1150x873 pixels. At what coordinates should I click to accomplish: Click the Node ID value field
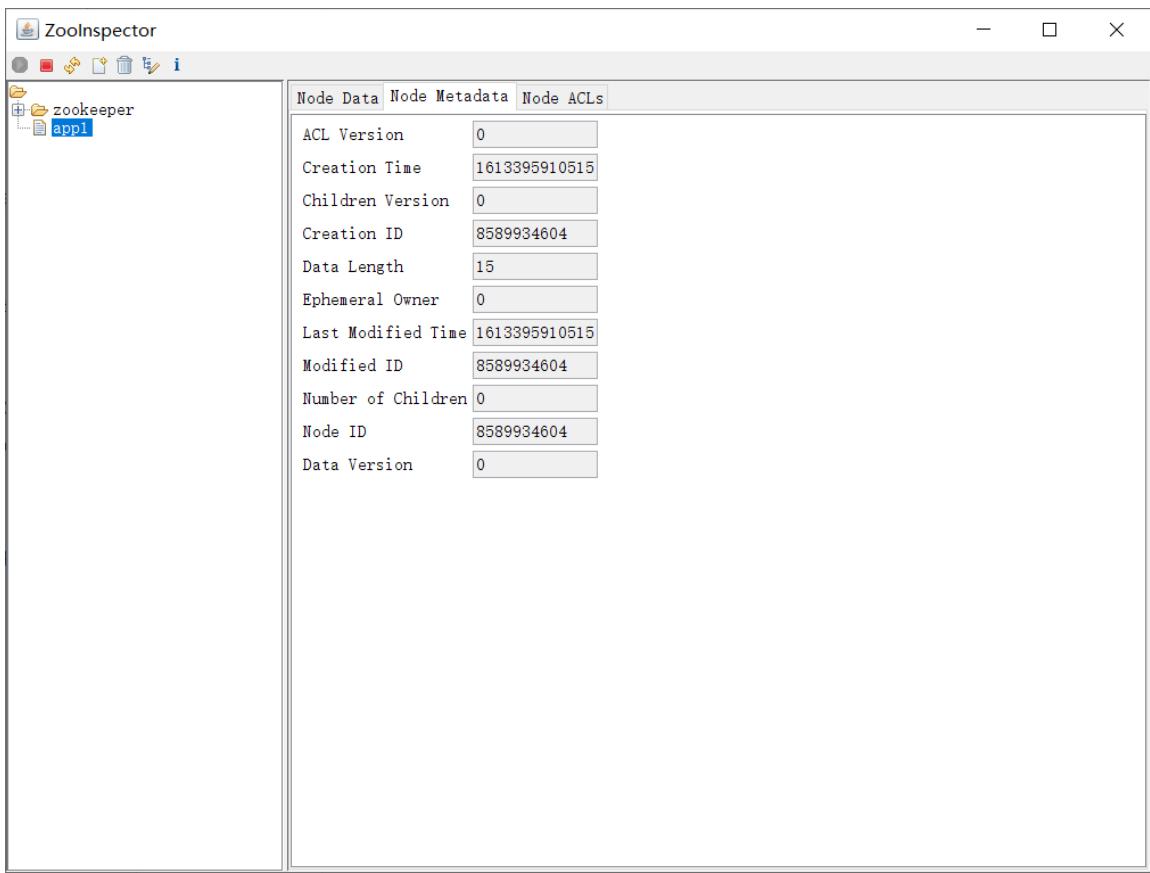[x=535, y=432]
